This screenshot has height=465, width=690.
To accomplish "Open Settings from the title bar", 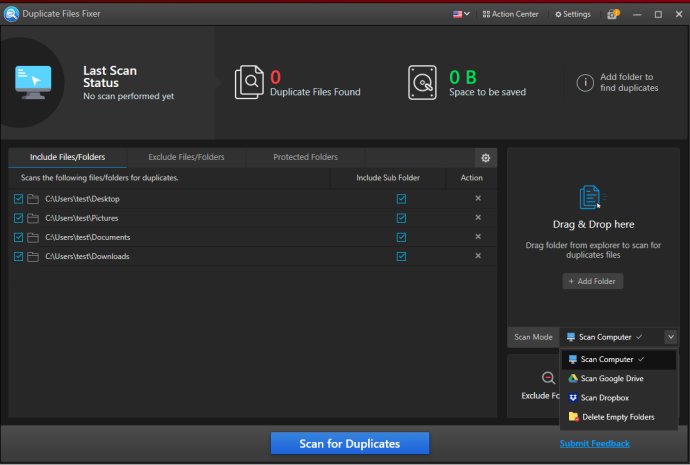I will (573, 14).
